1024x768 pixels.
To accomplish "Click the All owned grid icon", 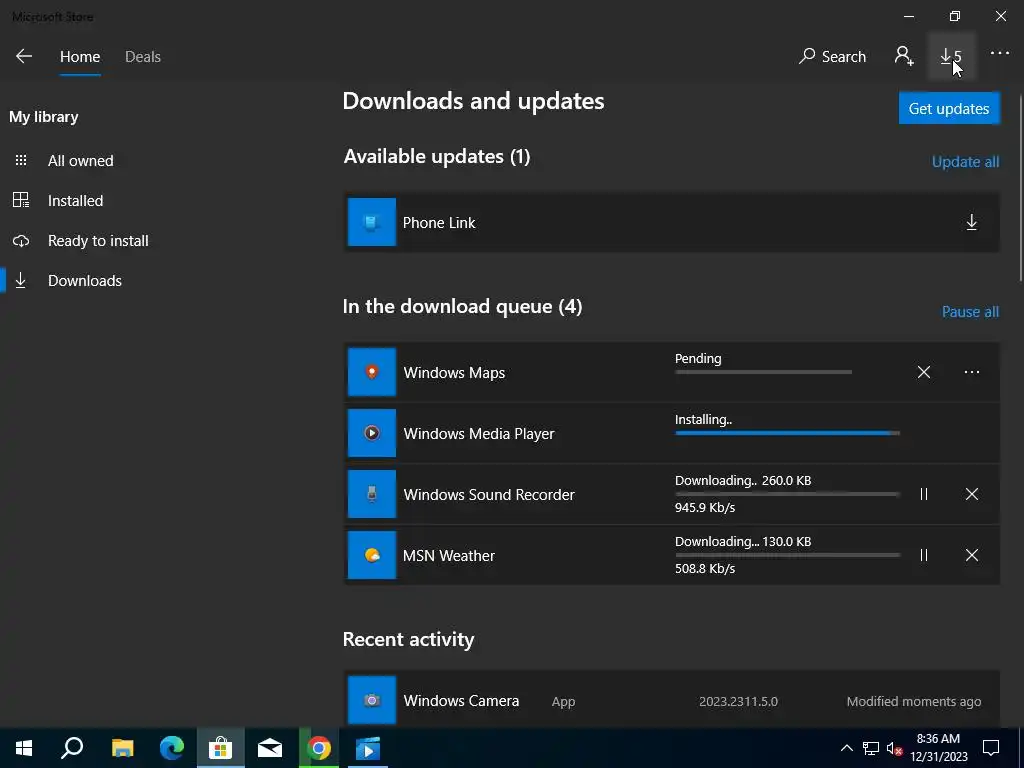I will (21, 161).
